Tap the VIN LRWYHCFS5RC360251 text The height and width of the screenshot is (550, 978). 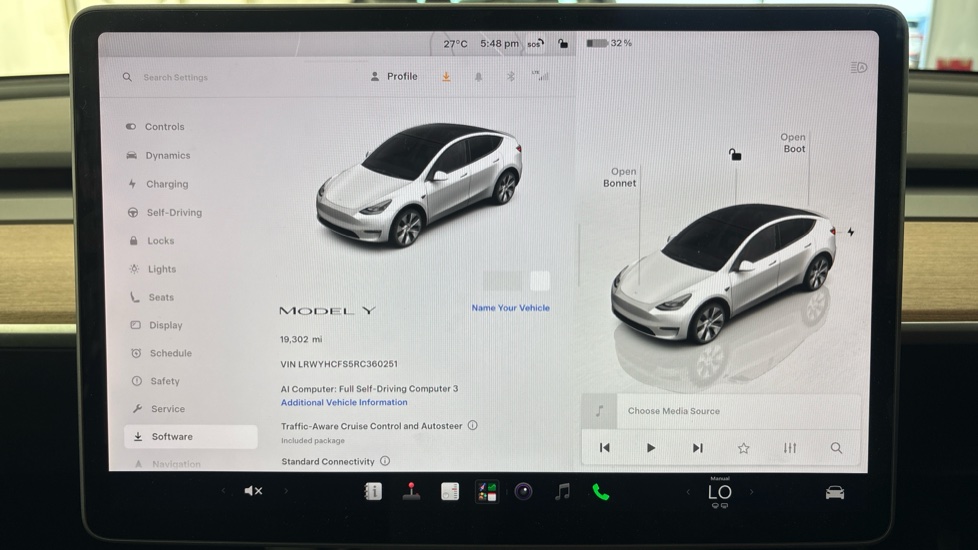click(339, 364)
